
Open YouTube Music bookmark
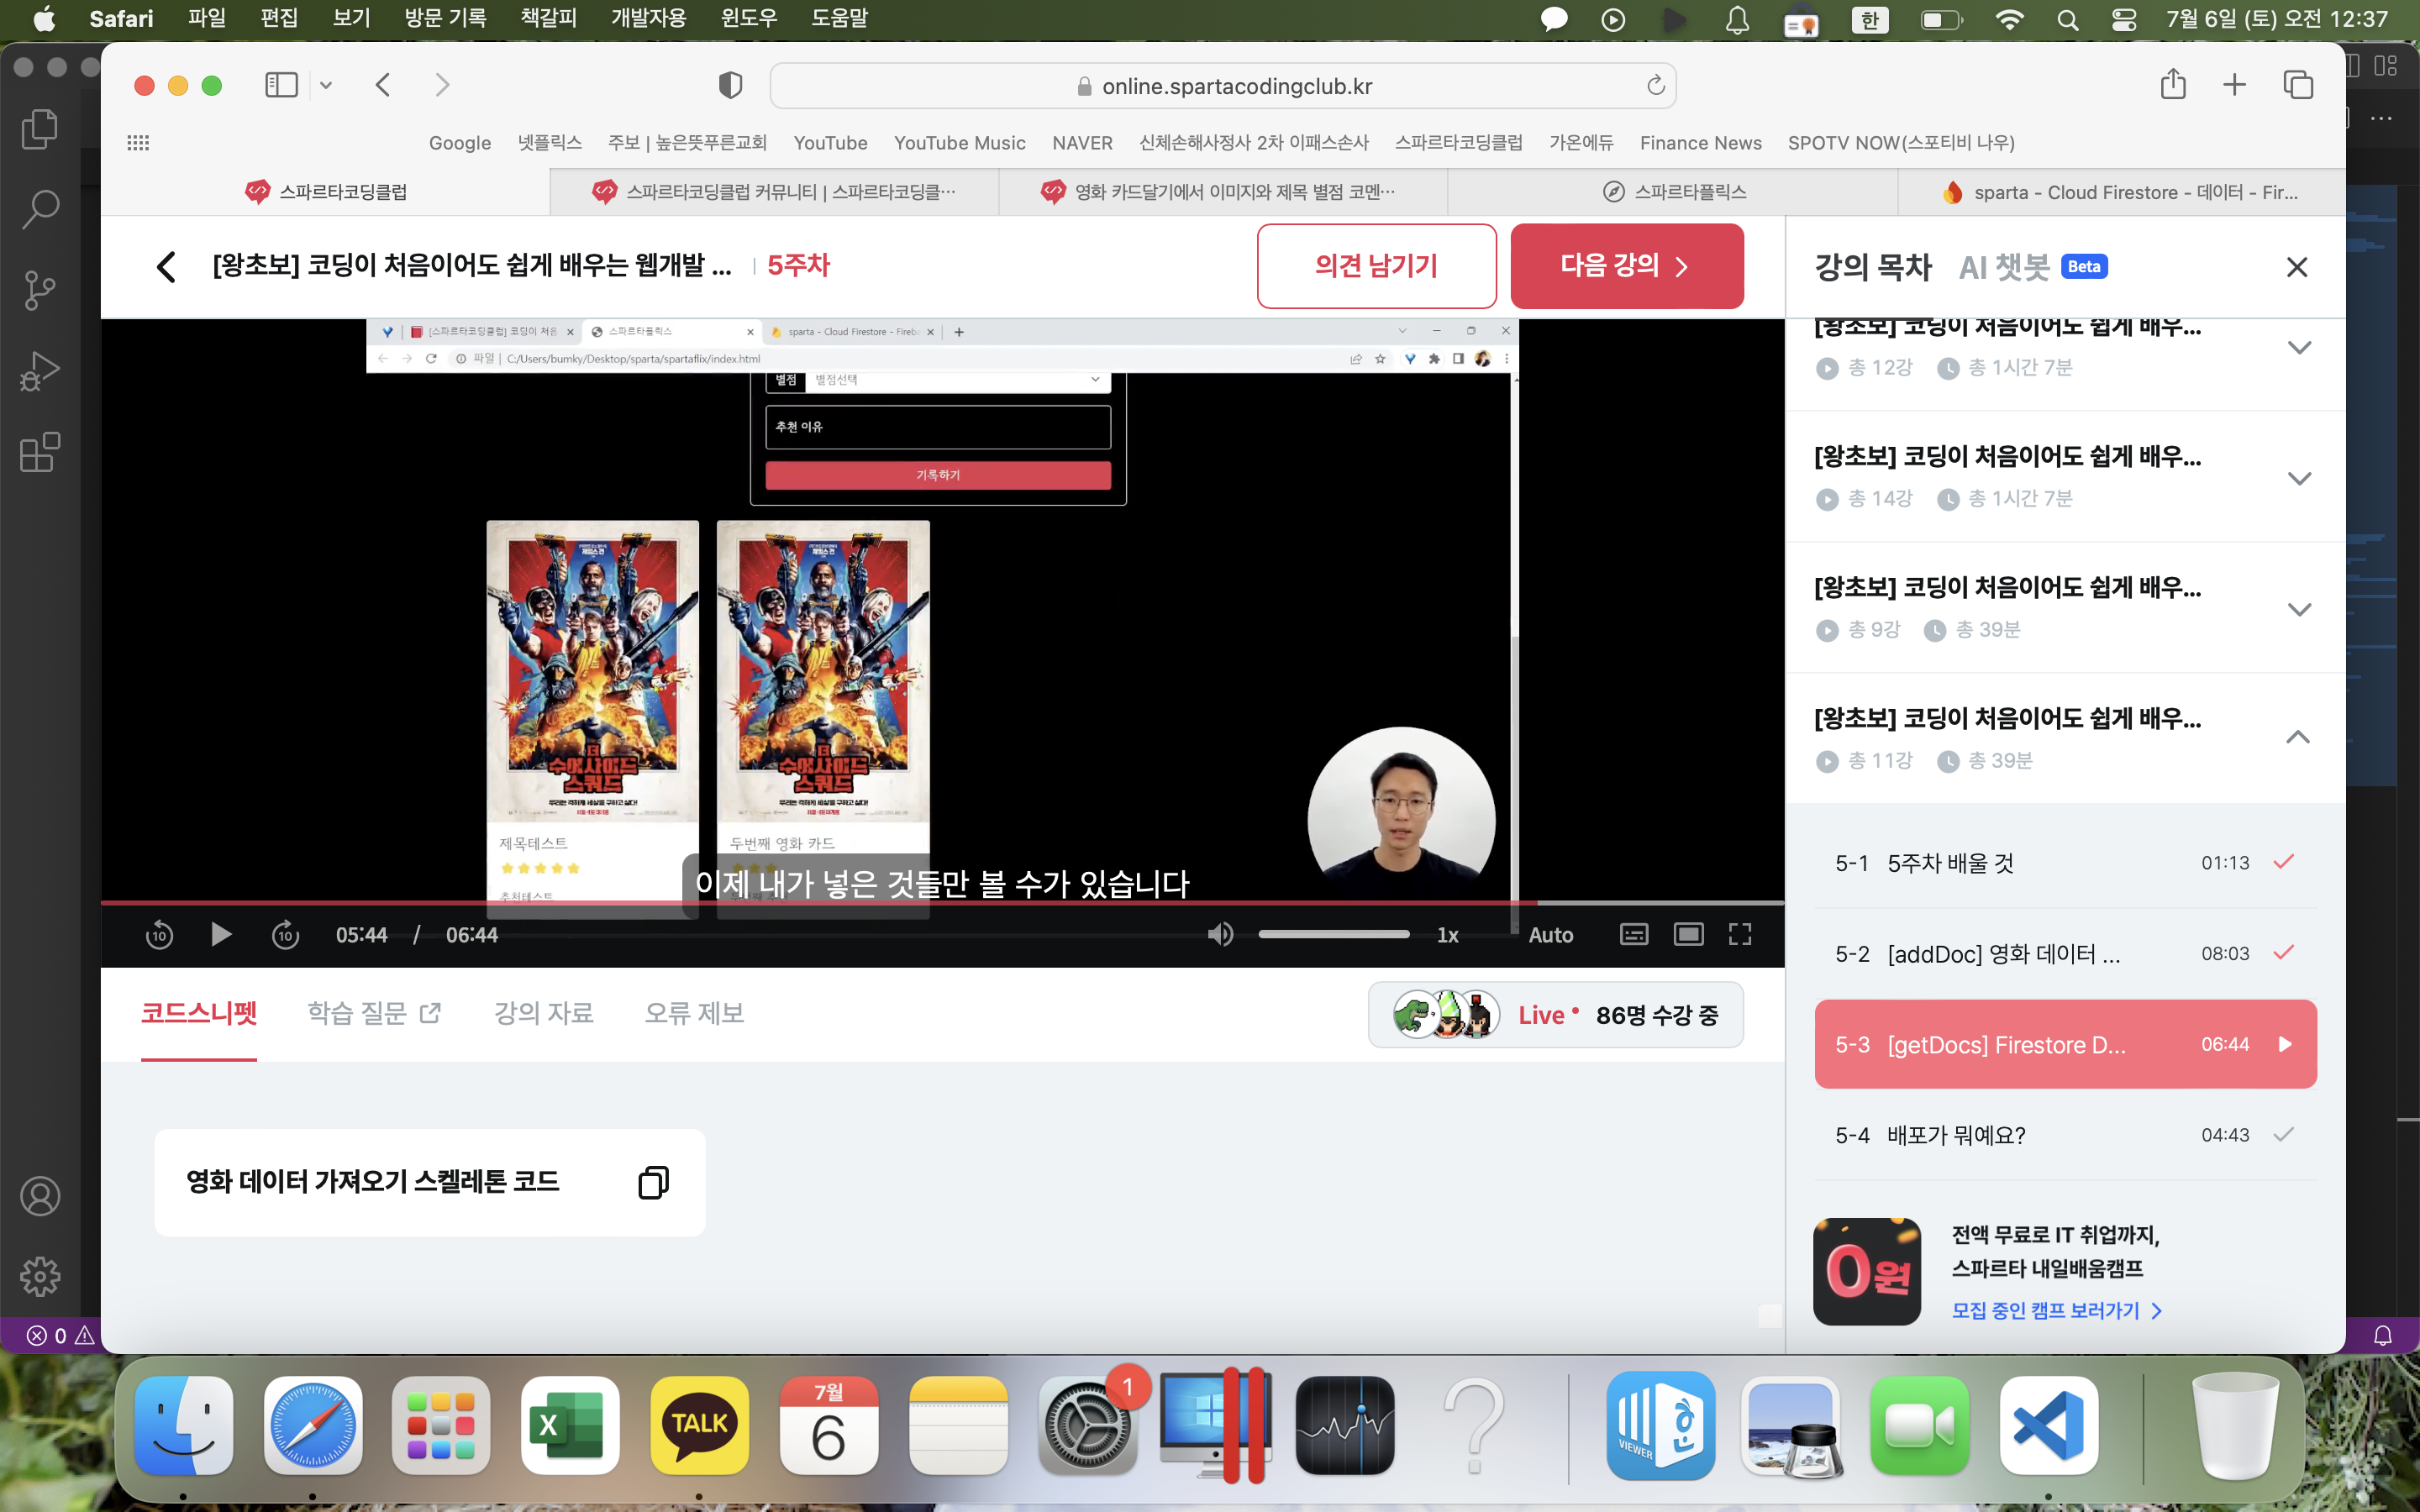click(x=959, y=143)
